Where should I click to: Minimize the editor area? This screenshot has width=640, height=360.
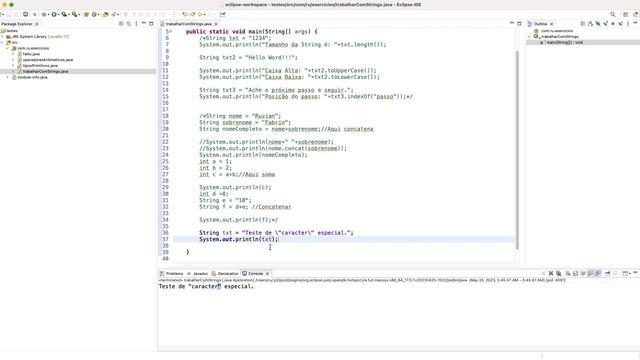[512, 23]
